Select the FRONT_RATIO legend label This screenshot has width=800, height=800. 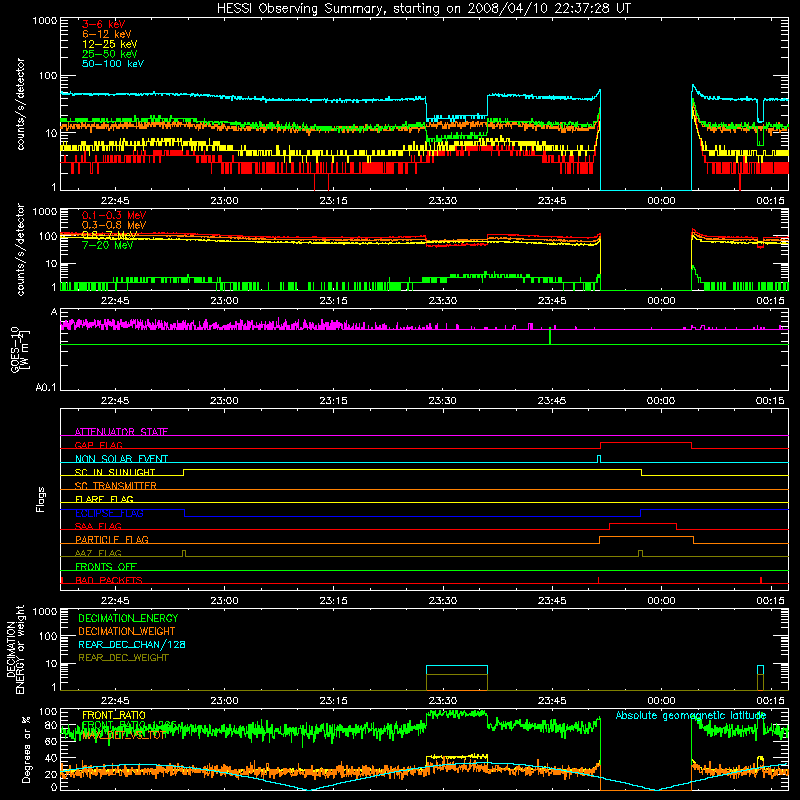click(x=114, y=715)
